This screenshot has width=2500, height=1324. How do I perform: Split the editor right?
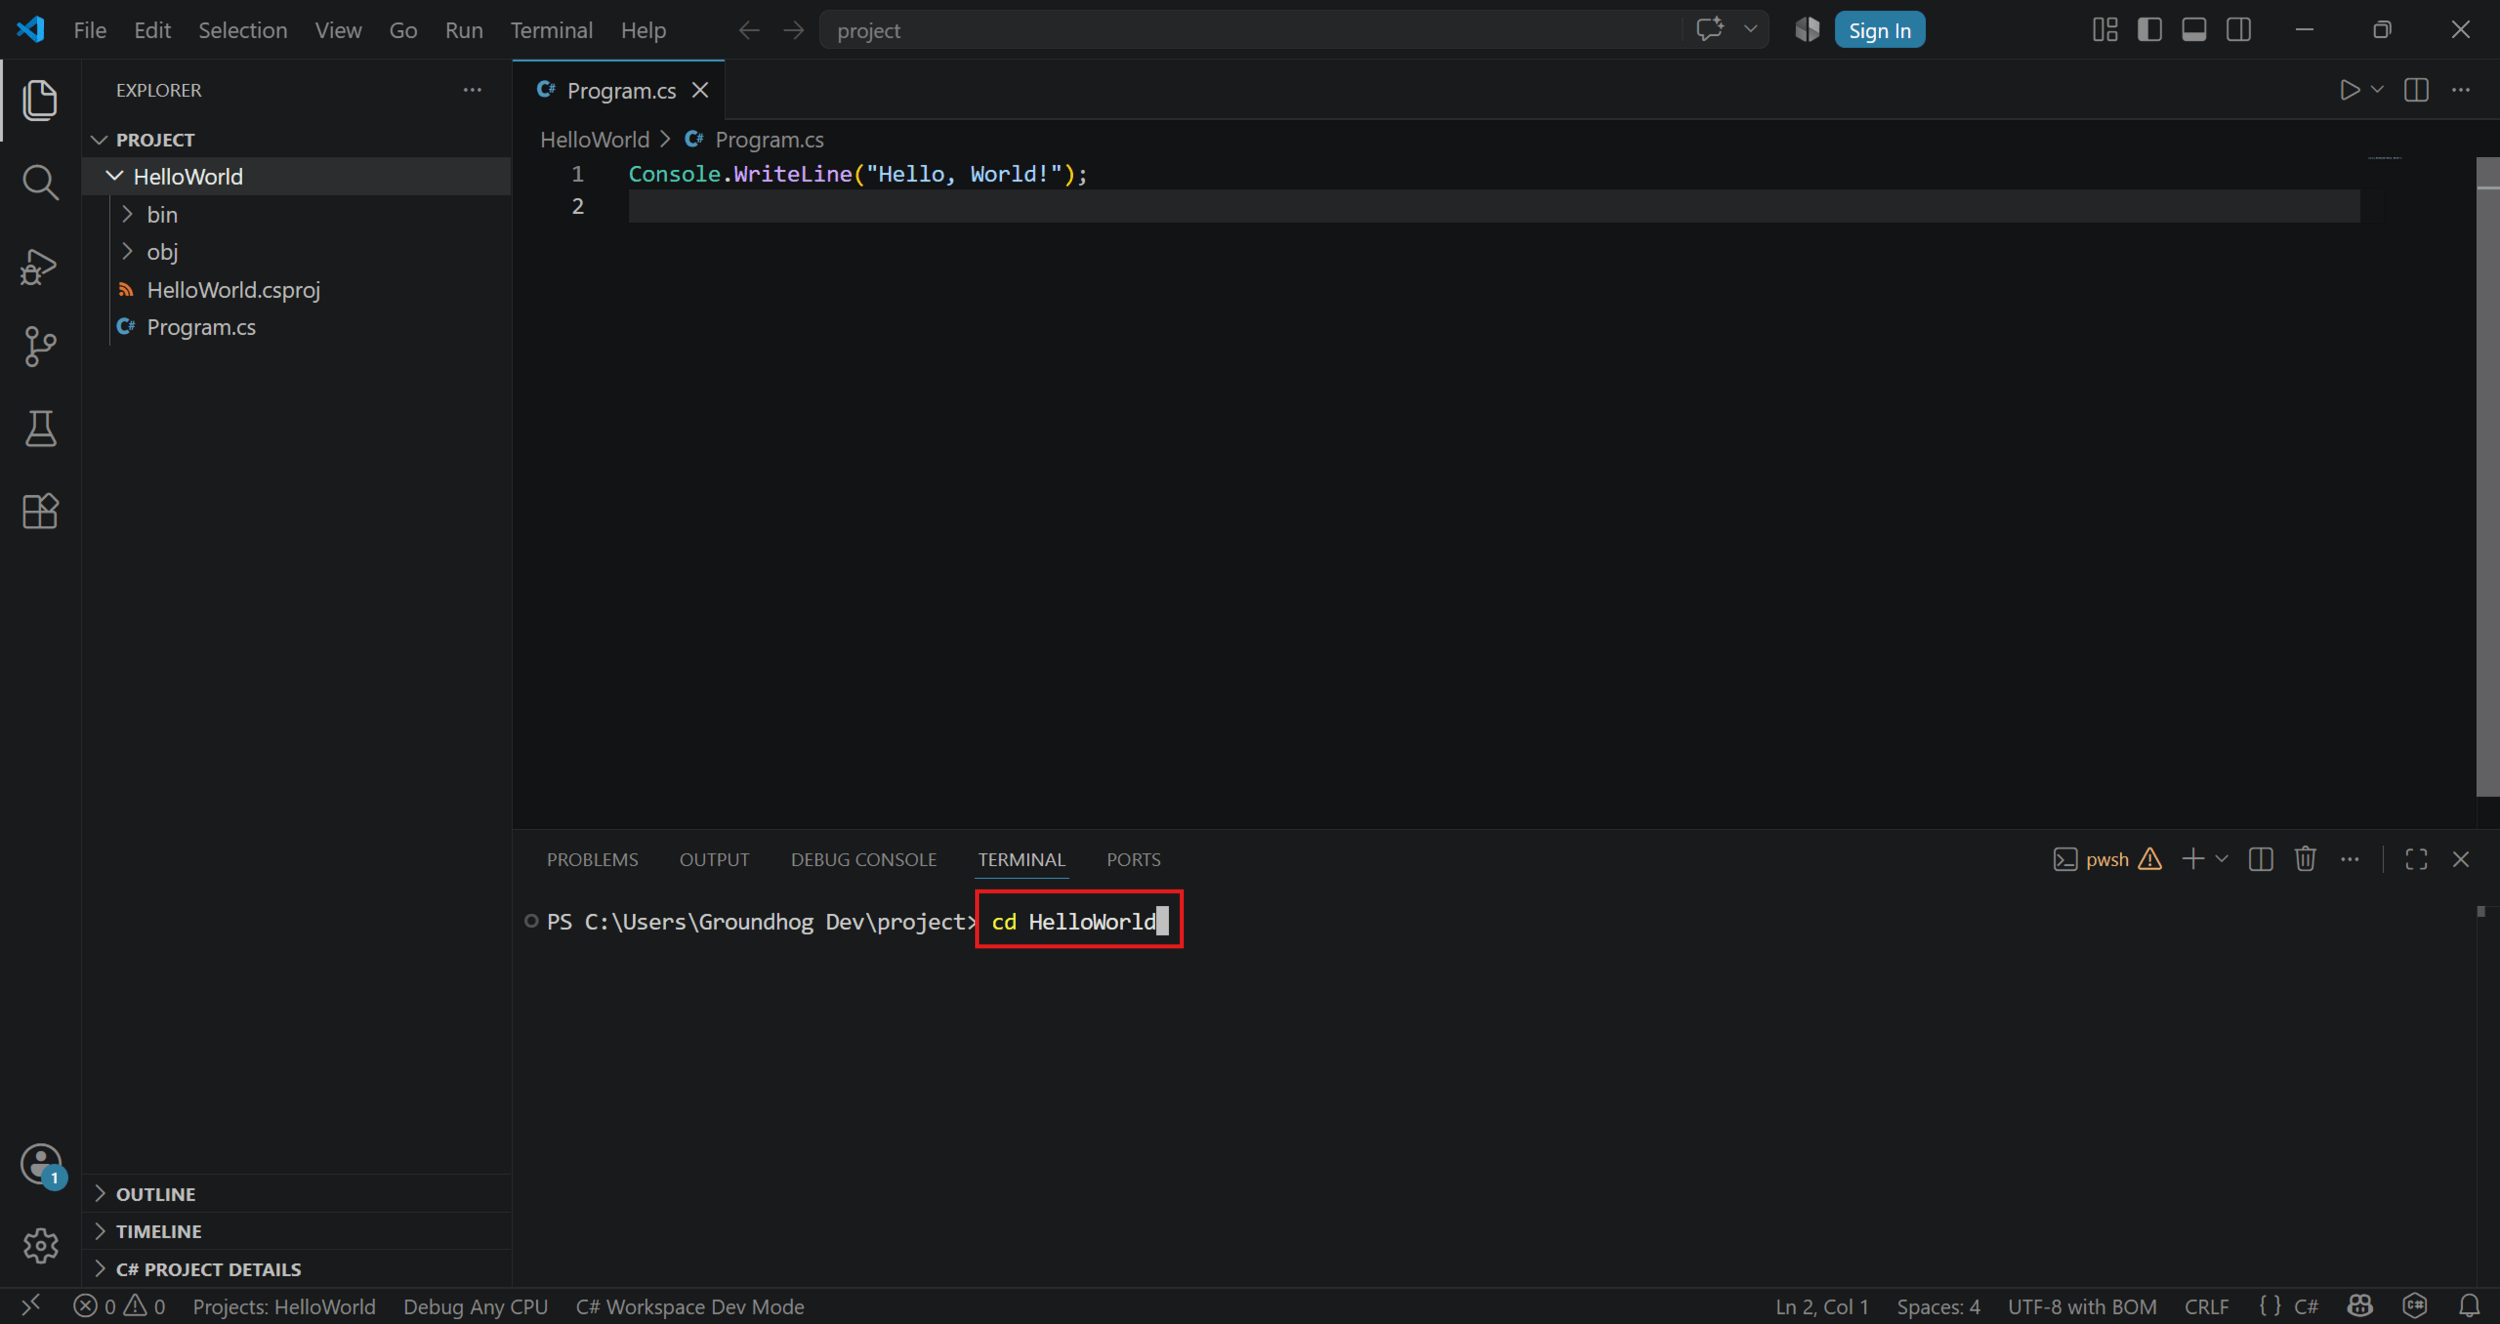[x=2416, y=90]
